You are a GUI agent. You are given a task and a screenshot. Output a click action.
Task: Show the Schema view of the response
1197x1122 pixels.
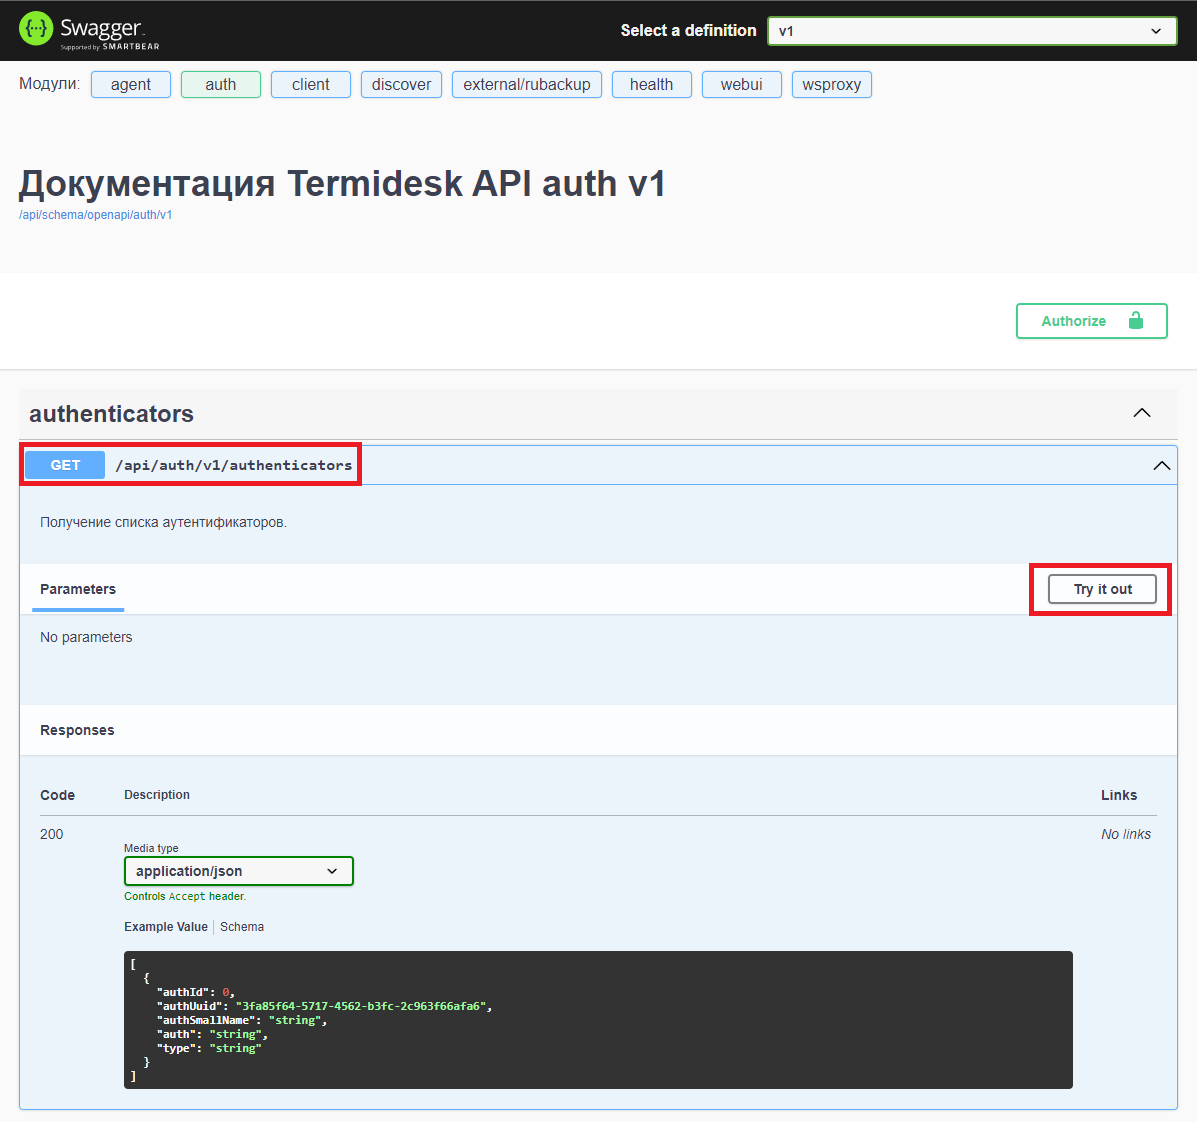coord(242,927)
